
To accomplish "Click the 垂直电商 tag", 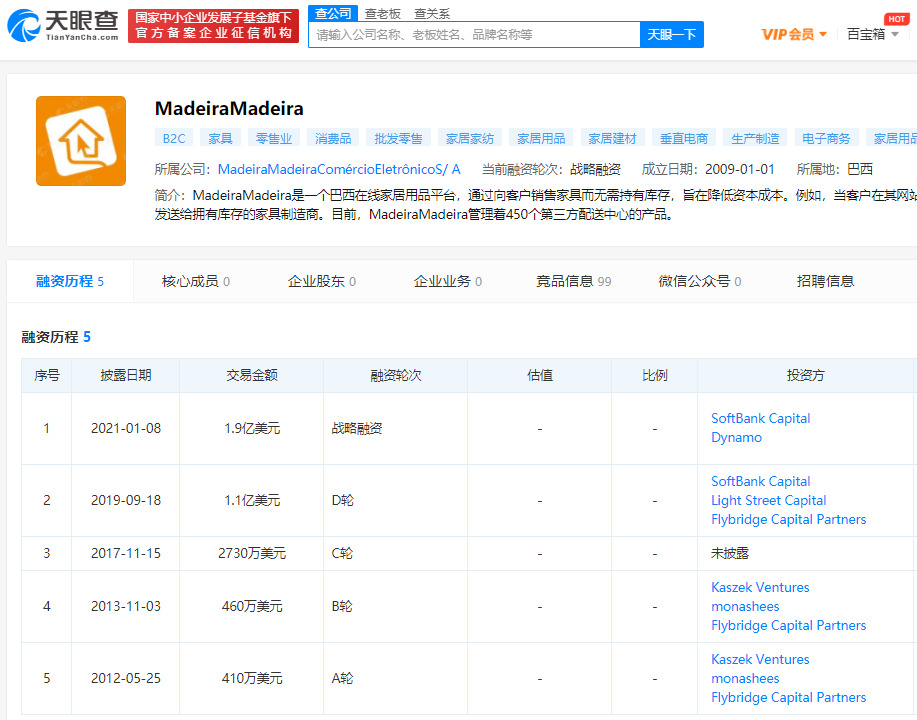I will (684, 139).
